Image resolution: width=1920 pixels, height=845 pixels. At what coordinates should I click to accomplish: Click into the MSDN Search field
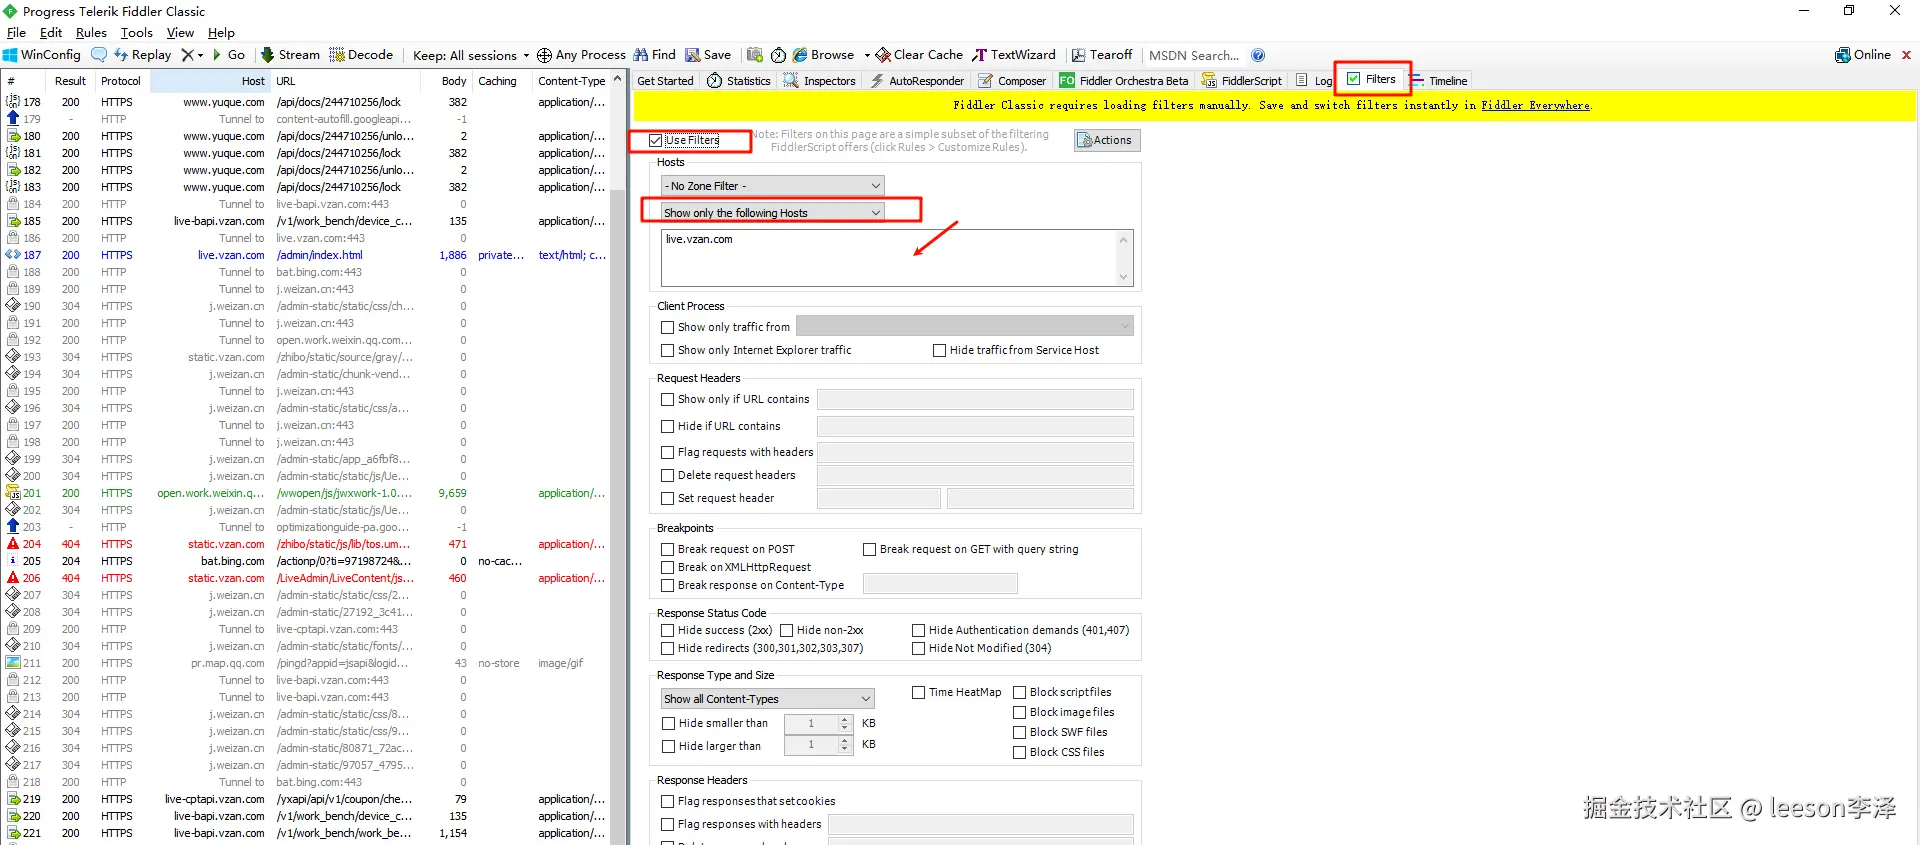pos(1194,55)
